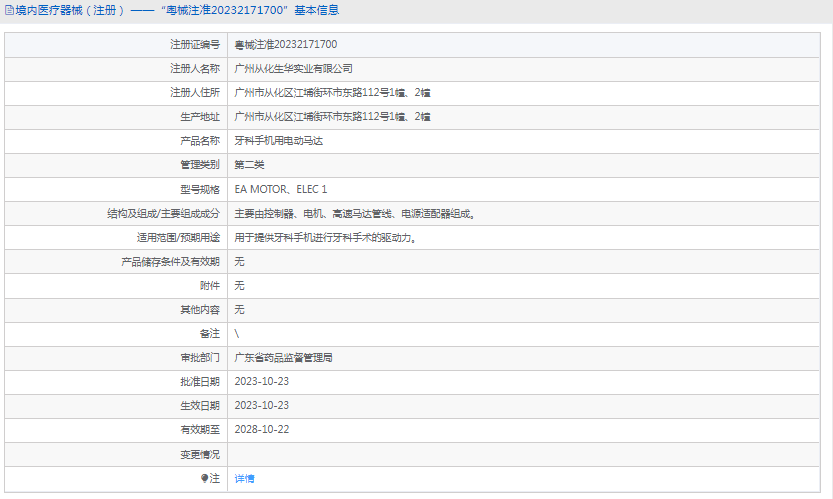Click the 管理类别 label

point(200,165)
